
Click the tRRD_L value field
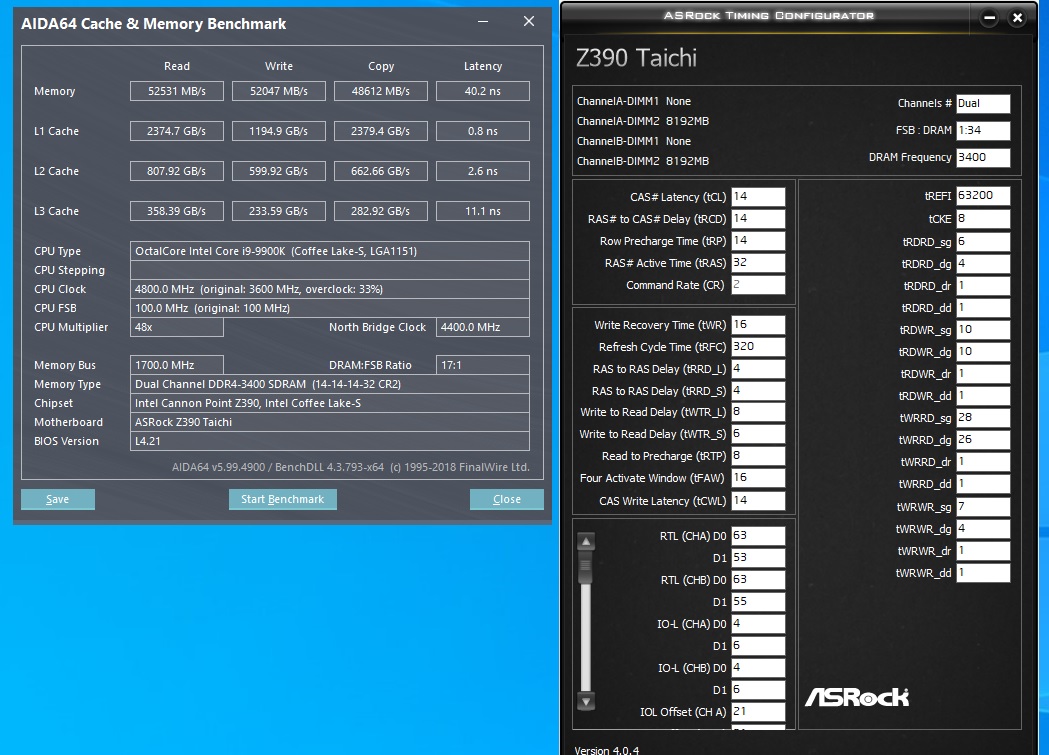758,369
